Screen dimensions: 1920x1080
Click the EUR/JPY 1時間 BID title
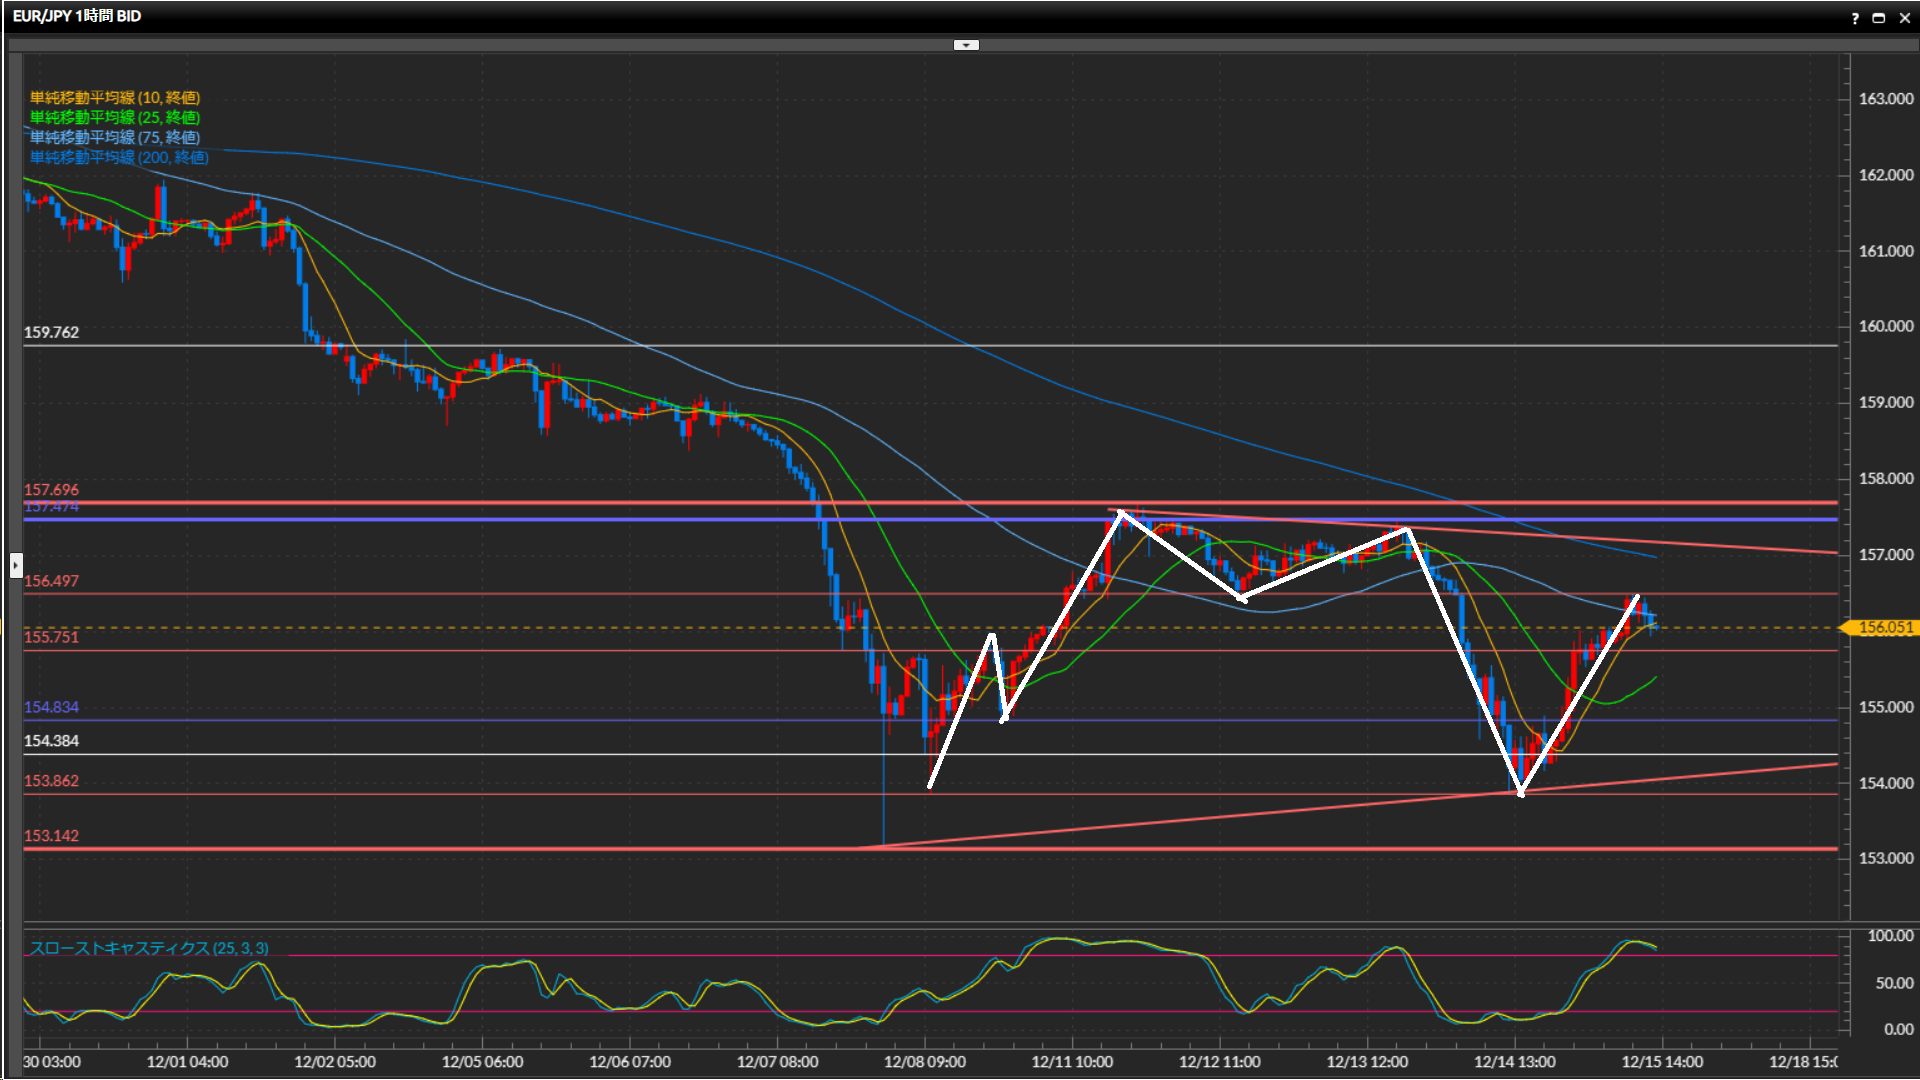click(x=77, y=16)
